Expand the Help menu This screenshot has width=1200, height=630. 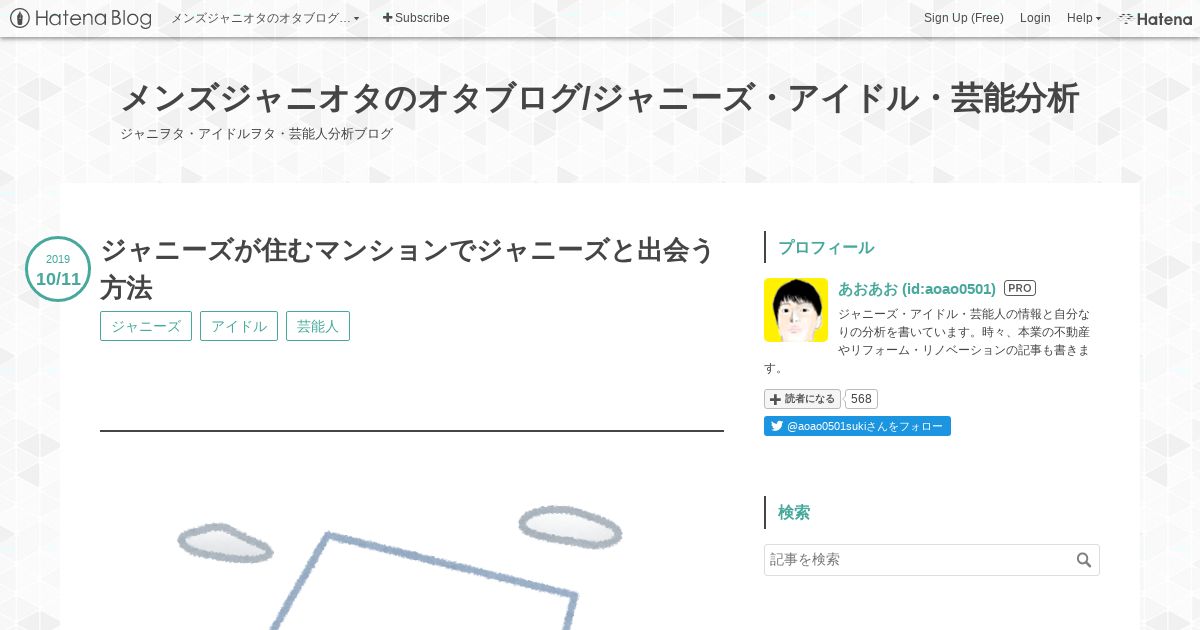pos(1084,18)
